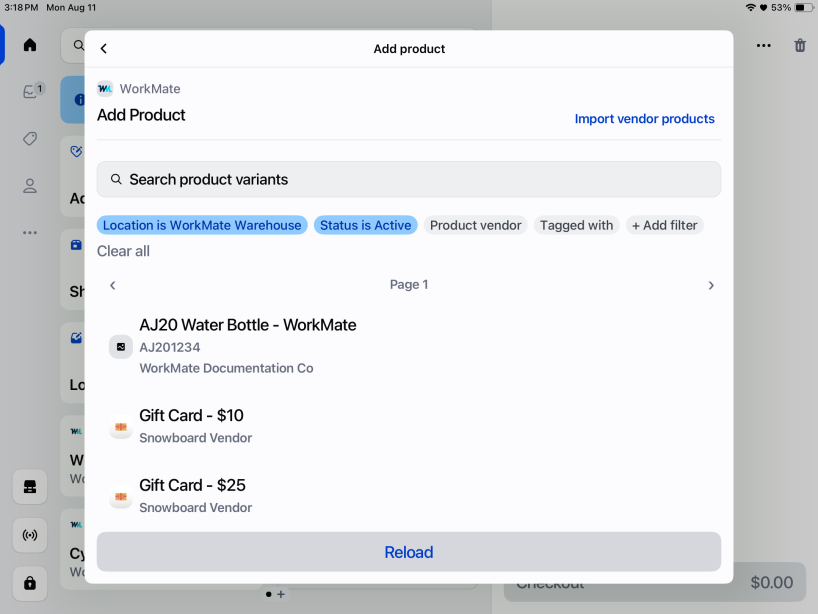Click the Reload button
818x614 pixels.
(x=409, y=552)
